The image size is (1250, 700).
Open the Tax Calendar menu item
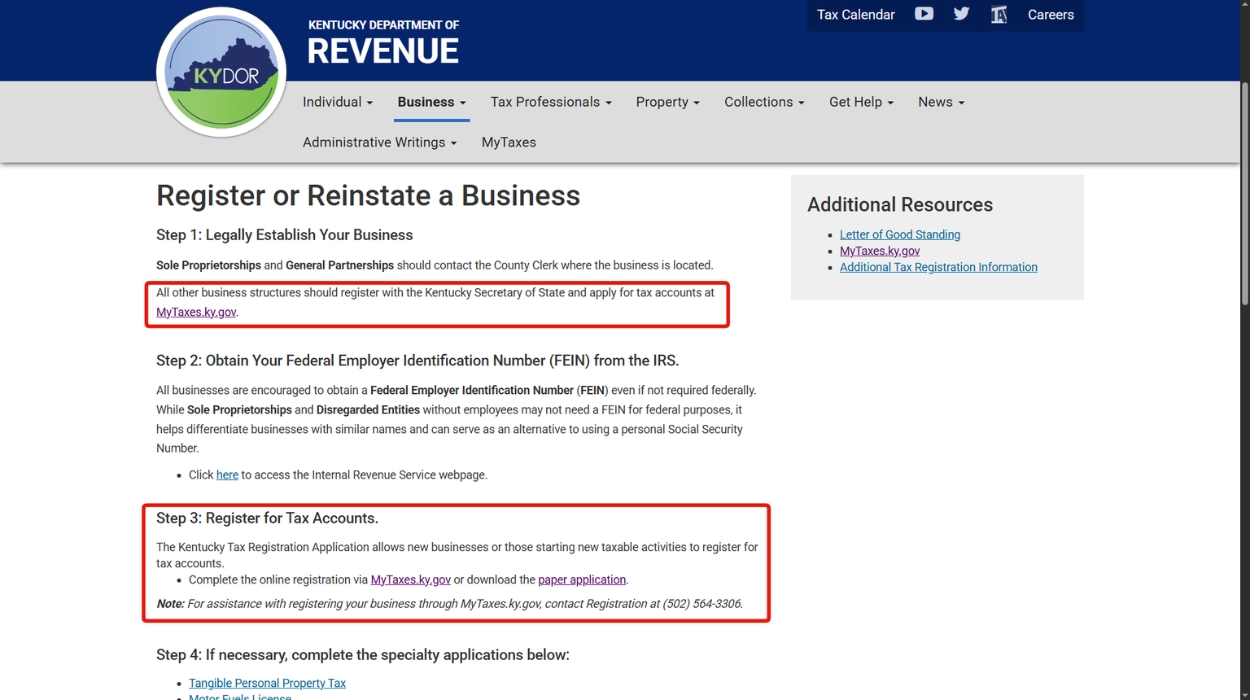click(855, 14)
